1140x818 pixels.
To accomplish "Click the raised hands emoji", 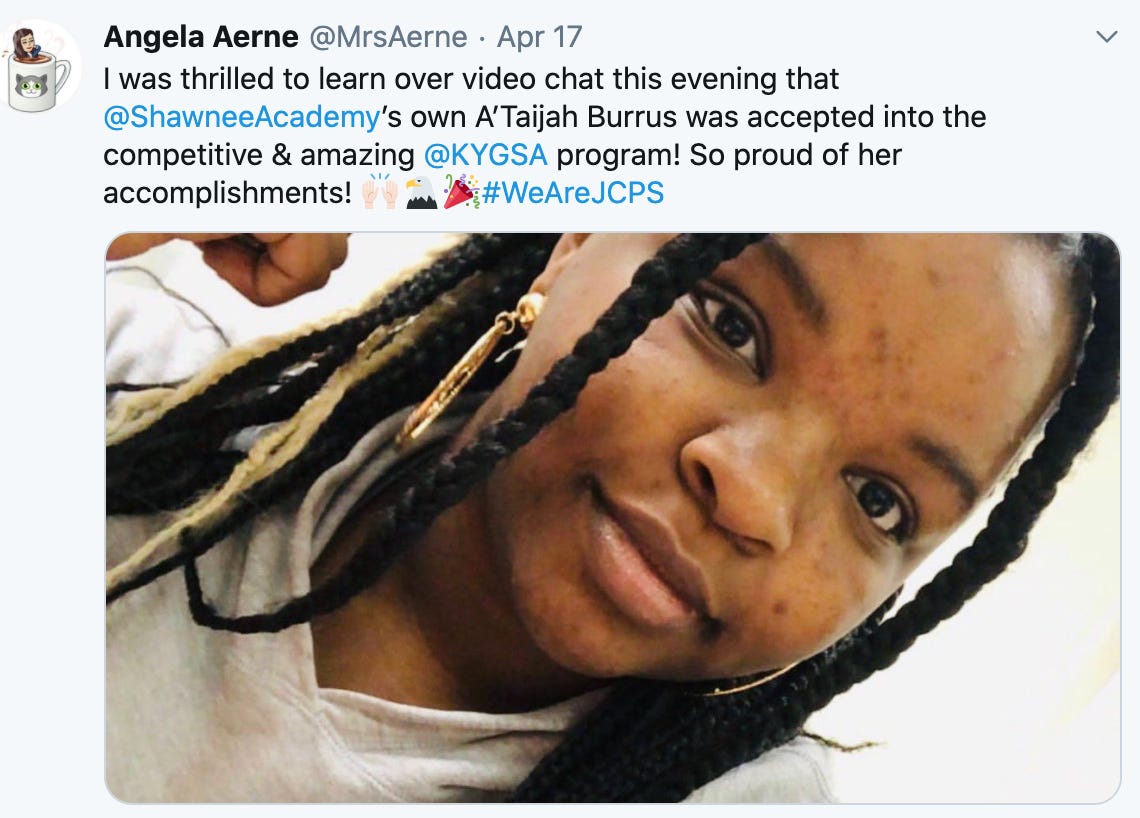I will point(380,193).
